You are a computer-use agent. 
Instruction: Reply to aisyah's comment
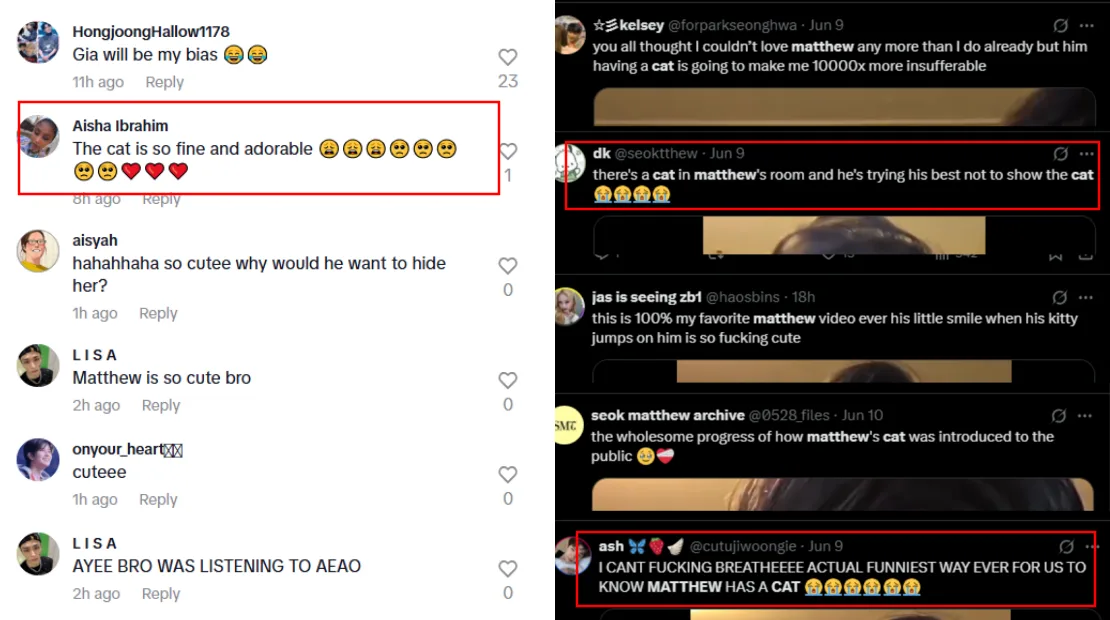point(158,314)
